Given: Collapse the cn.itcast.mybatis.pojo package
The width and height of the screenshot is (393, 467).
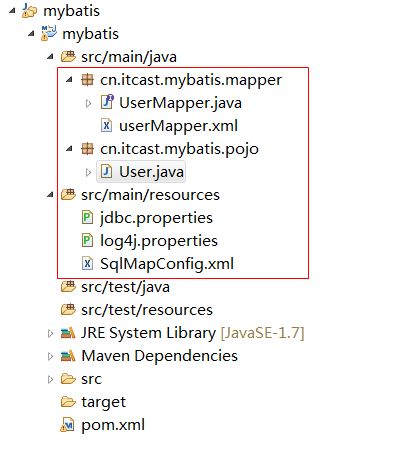Looking at the screenshot, I should 69,149.
